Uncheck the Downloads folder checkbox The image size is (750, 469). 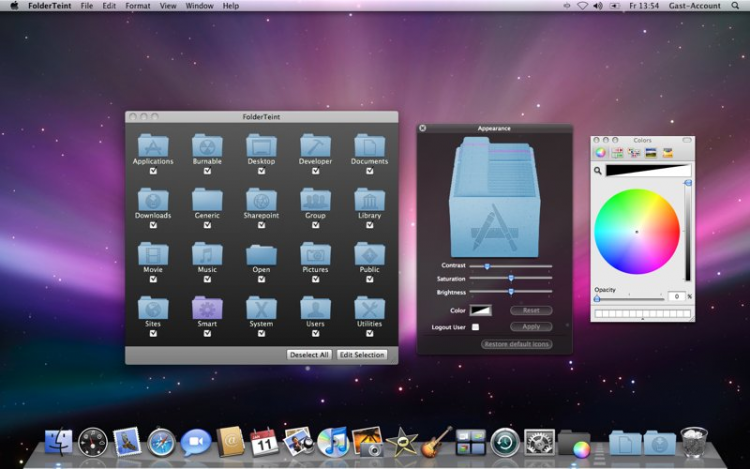pos(153,225)
